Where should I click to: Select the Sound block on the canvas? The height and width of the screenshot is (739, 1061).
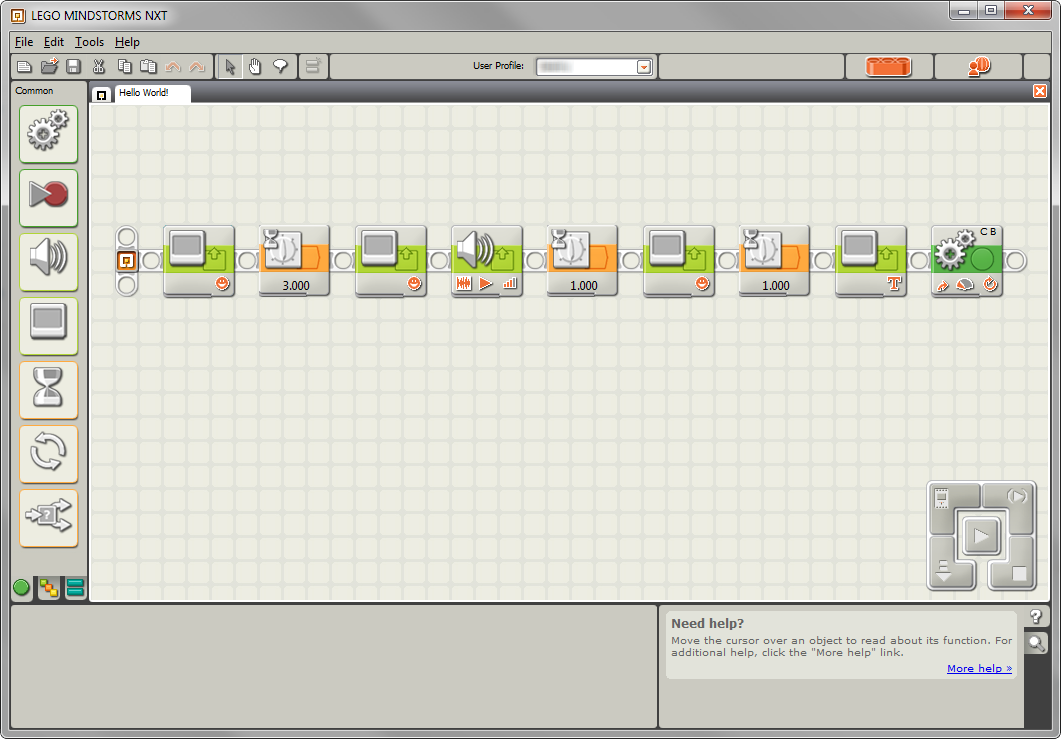[487, 261]
